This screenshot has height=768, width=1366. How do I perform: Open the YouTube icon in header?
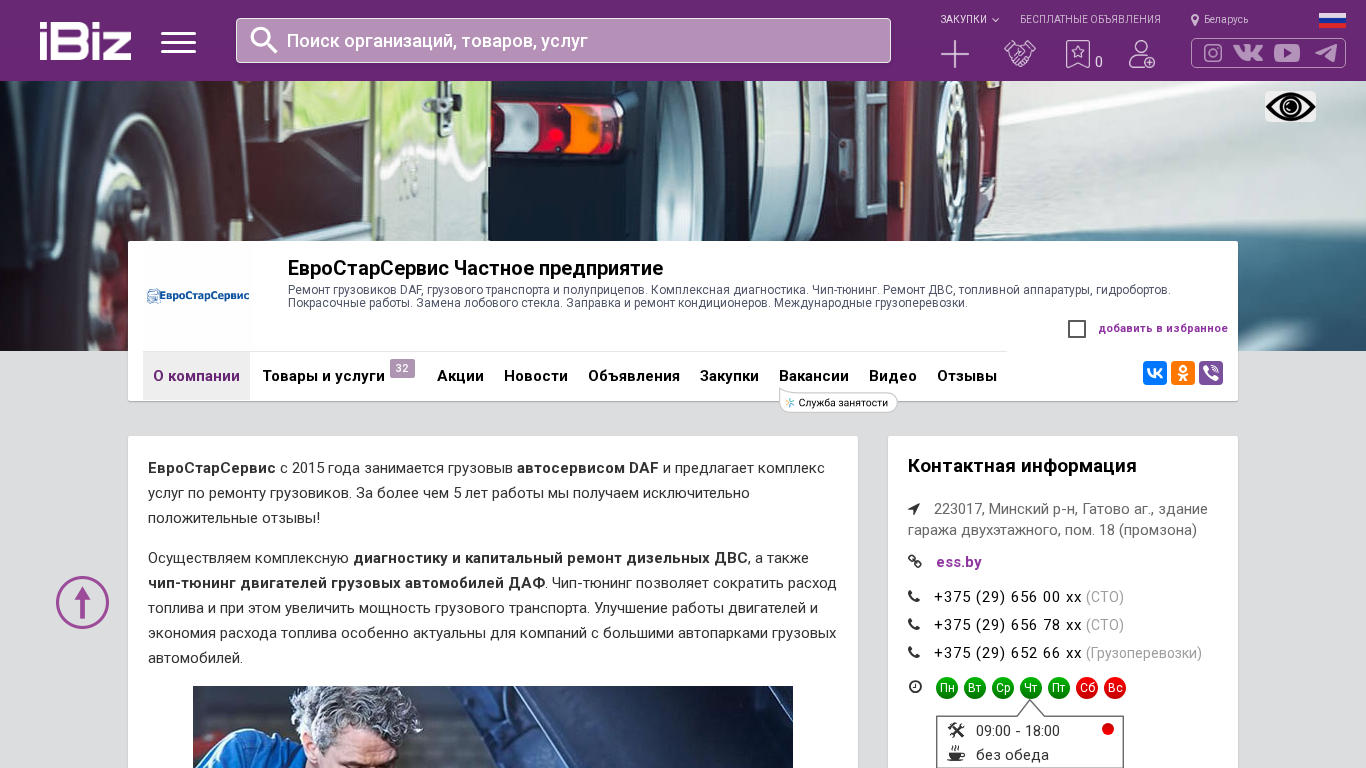[x=1287, y=53]
